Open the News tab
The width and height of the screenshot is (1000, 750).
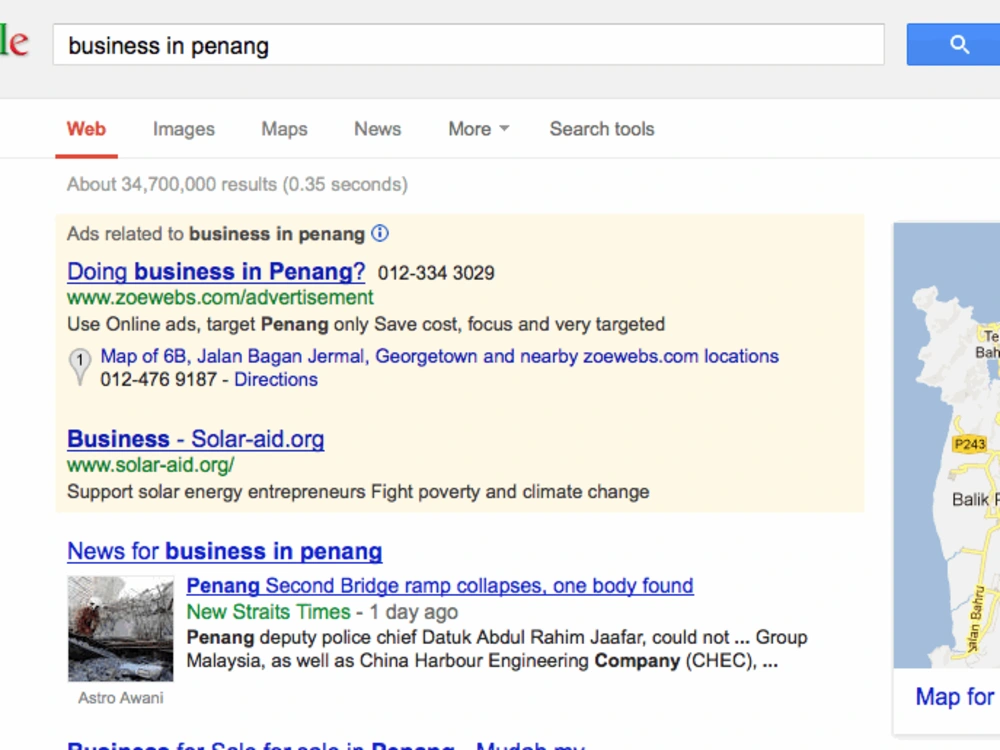pyautogui.click(x=378, y=129)
